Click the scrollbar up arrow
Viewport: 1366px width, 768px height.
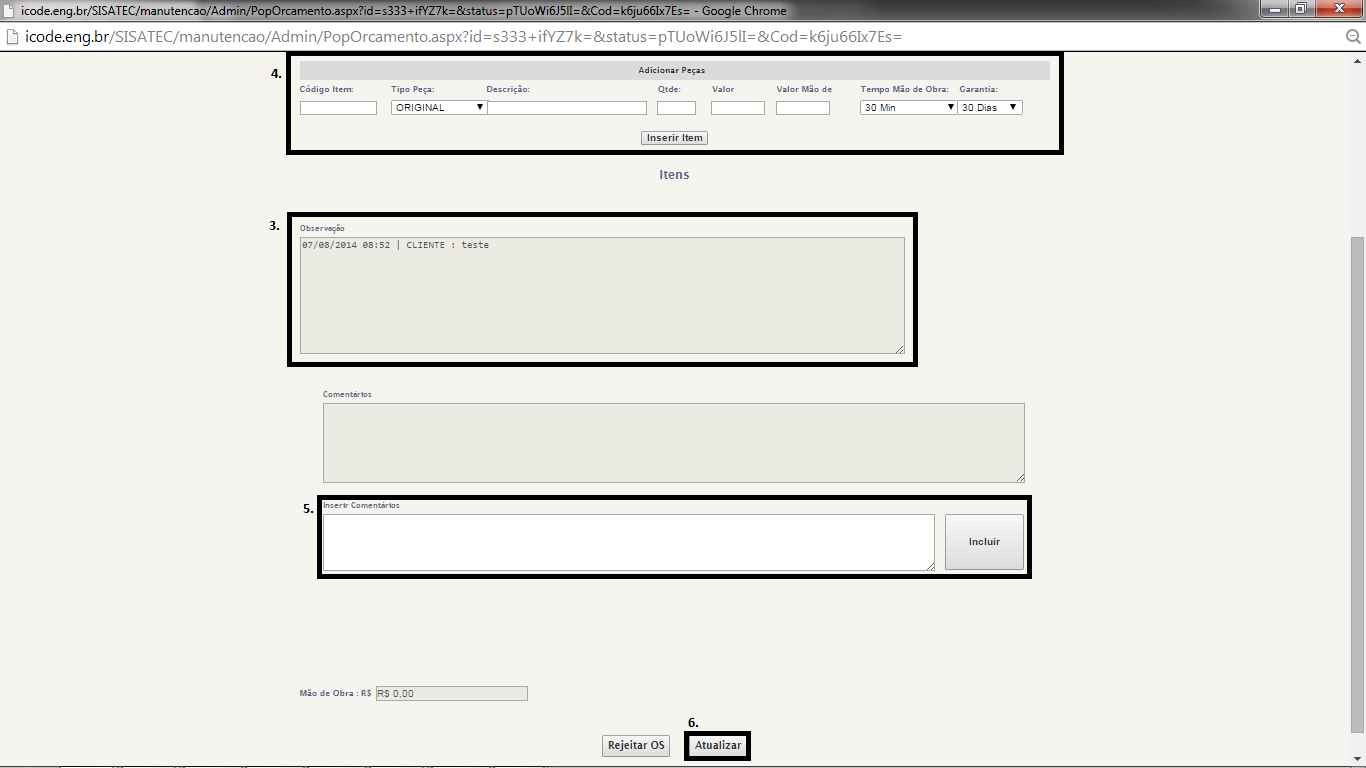coord(1357,61)
